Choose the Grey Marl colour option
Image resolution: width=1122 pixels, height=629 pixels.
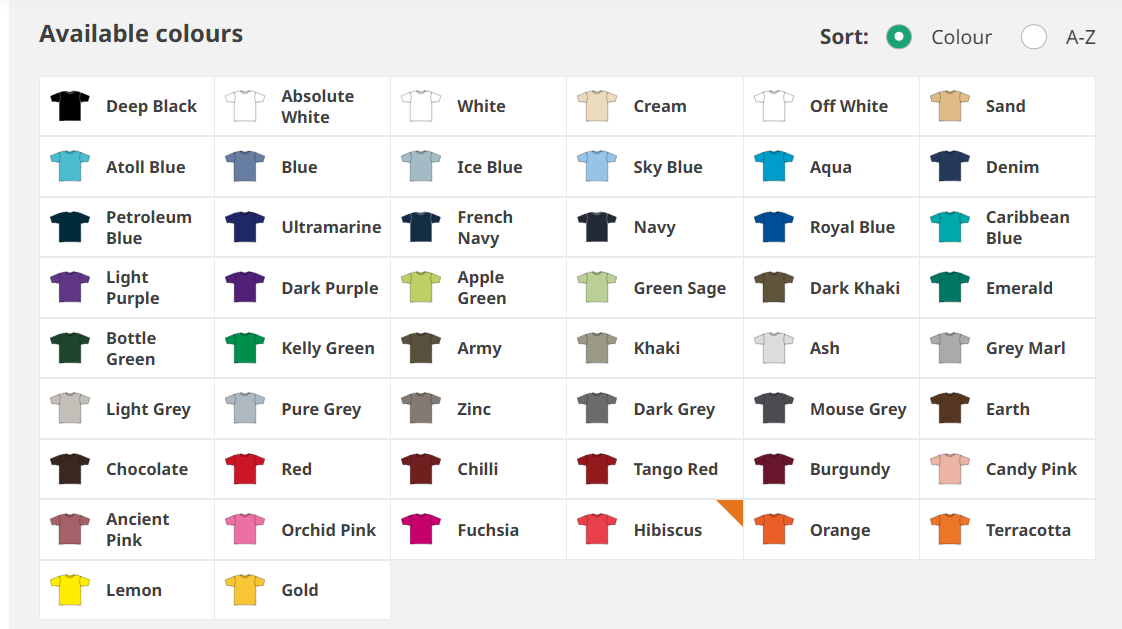(1007, 348)
